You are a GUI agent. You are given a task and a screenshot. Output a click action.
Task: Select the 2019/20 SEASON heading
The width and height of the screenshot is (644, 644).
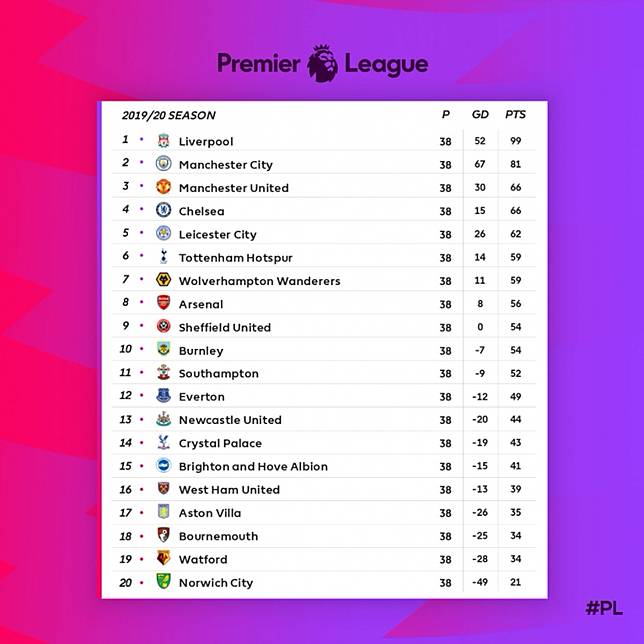(169, 115)
